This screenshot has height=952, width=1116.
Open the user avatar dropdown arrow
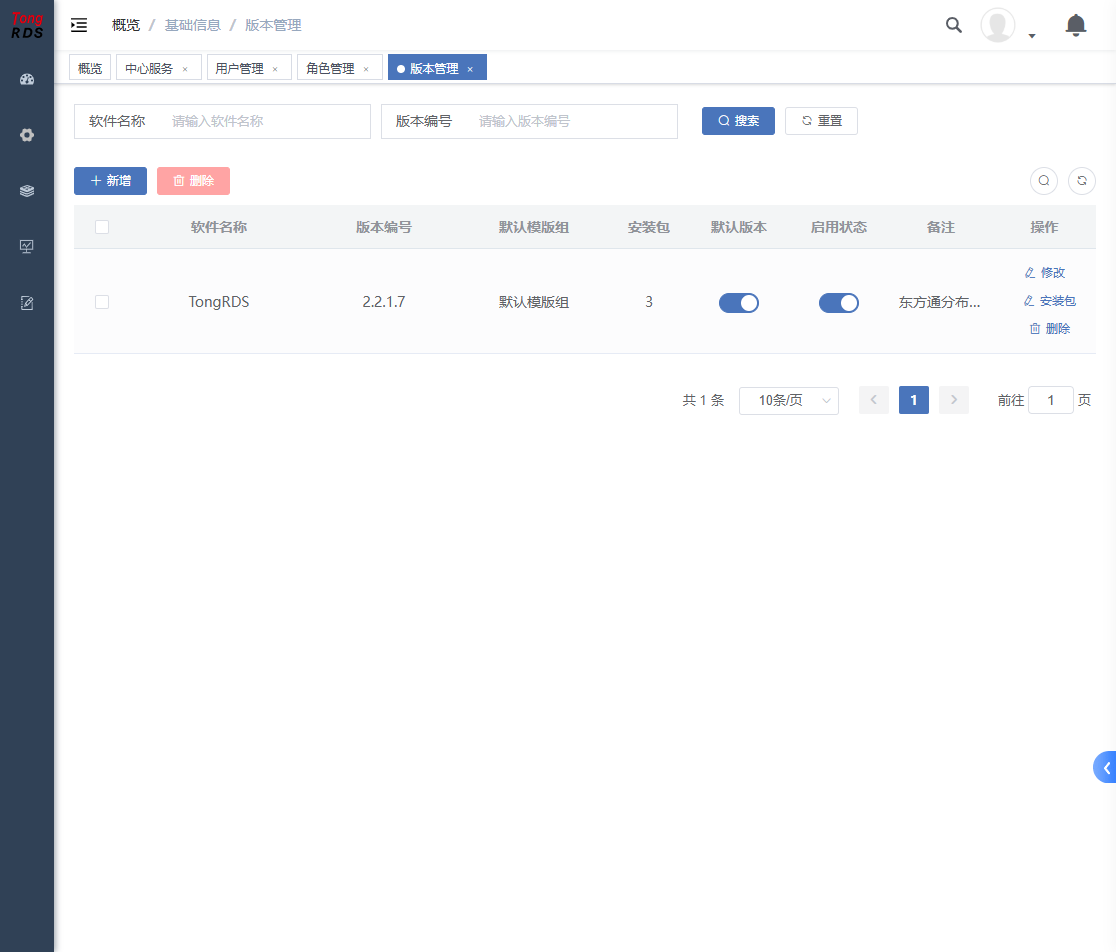pyautogui.click(x=1032, y=36)
